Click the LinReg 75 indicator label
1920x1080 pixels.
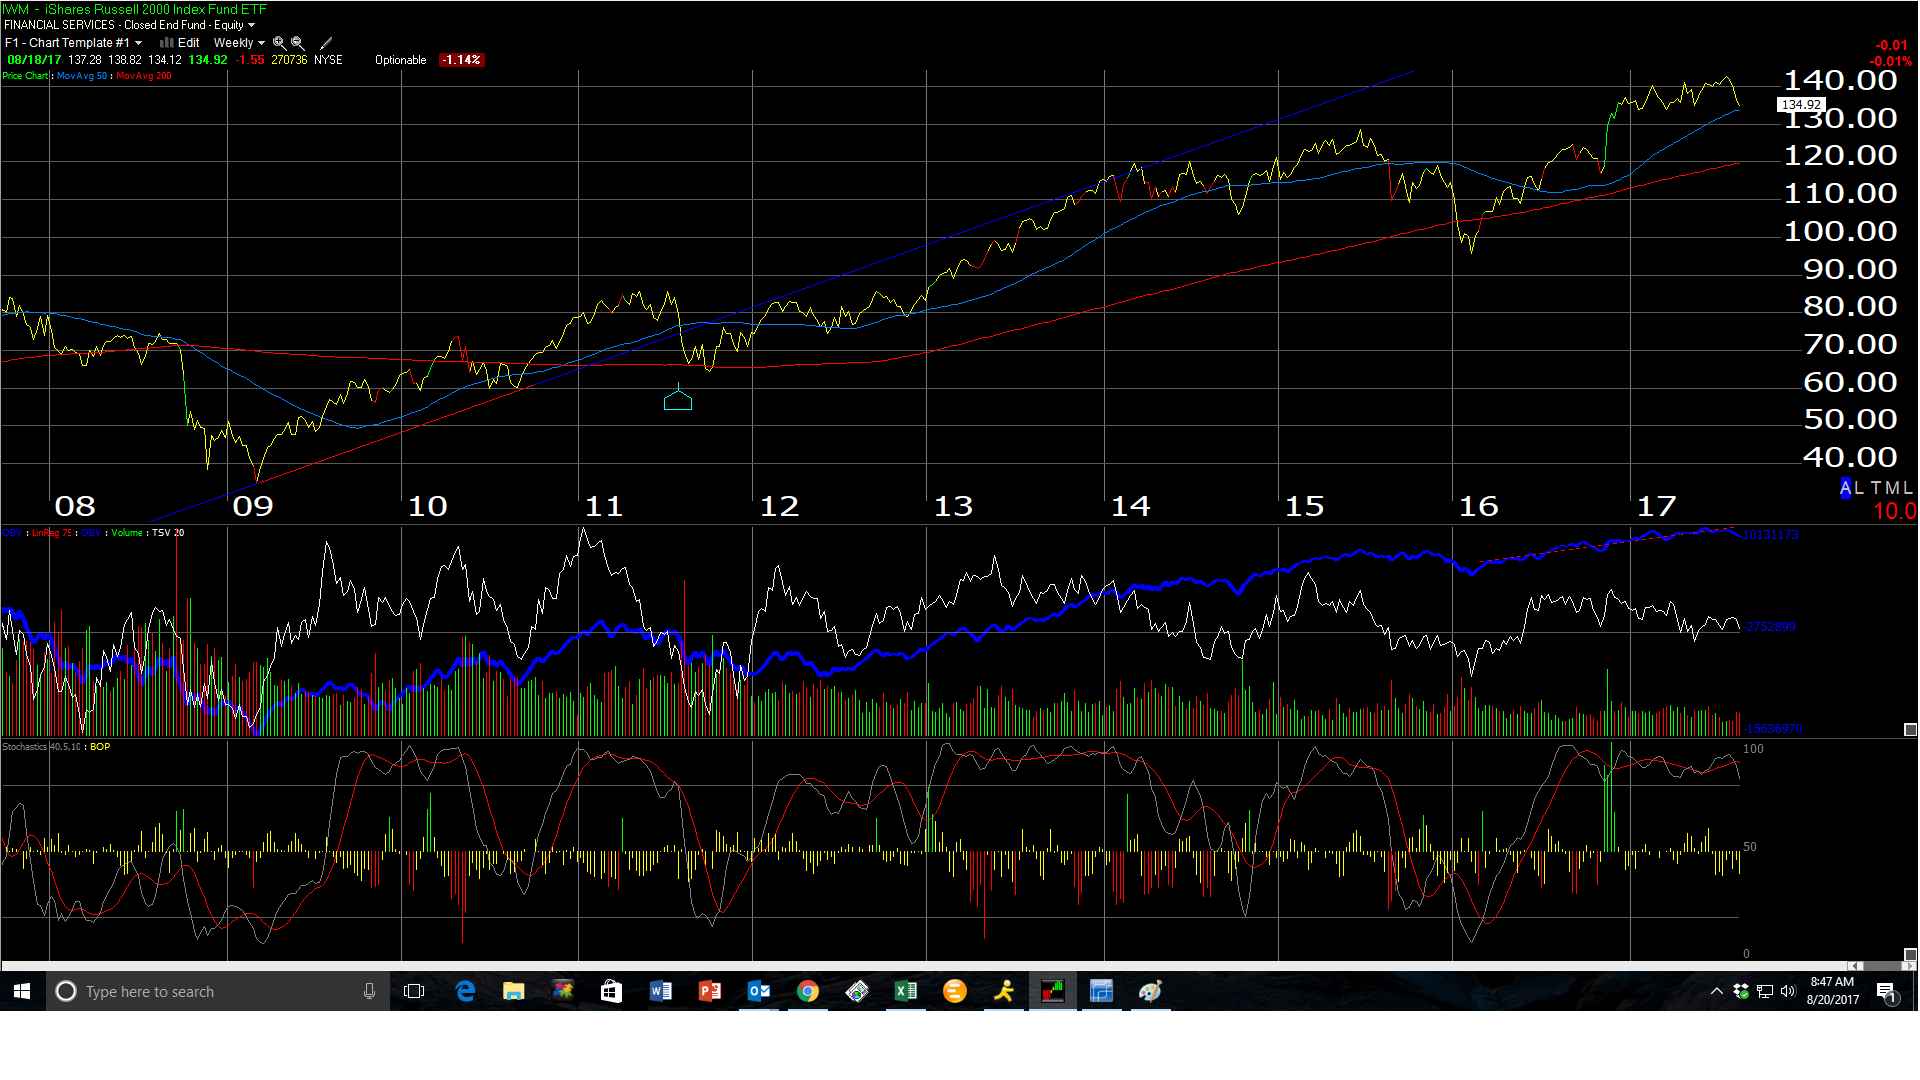(52, 533)
